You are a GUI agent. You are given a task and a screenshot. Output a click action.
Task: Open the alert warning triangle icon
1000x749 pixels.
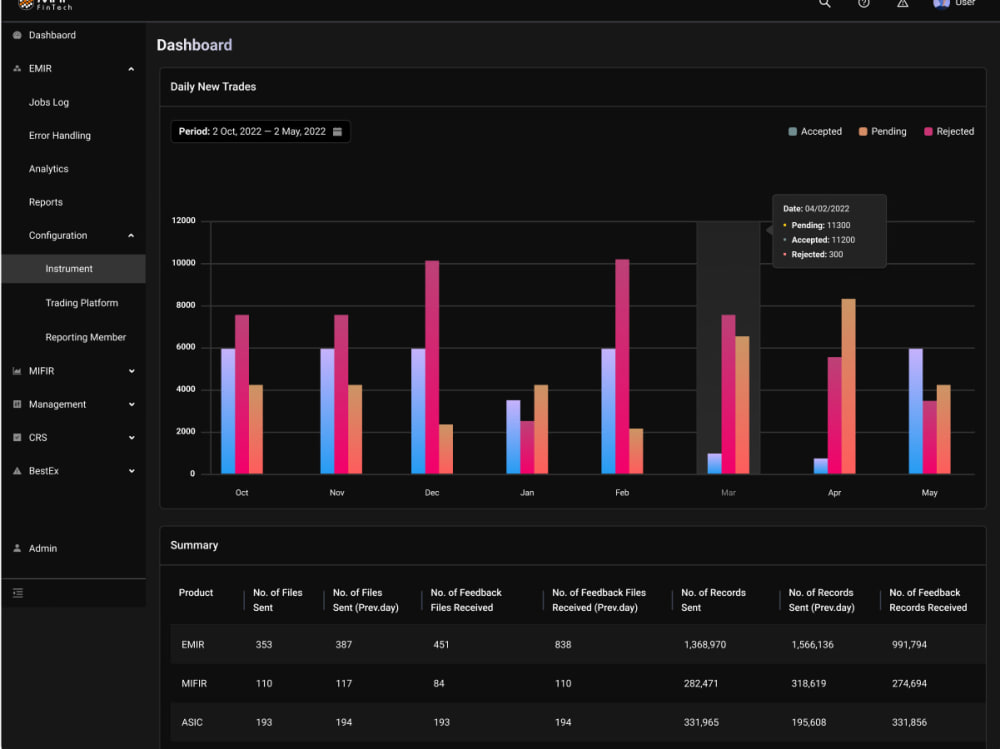click(x=902, y=3)
